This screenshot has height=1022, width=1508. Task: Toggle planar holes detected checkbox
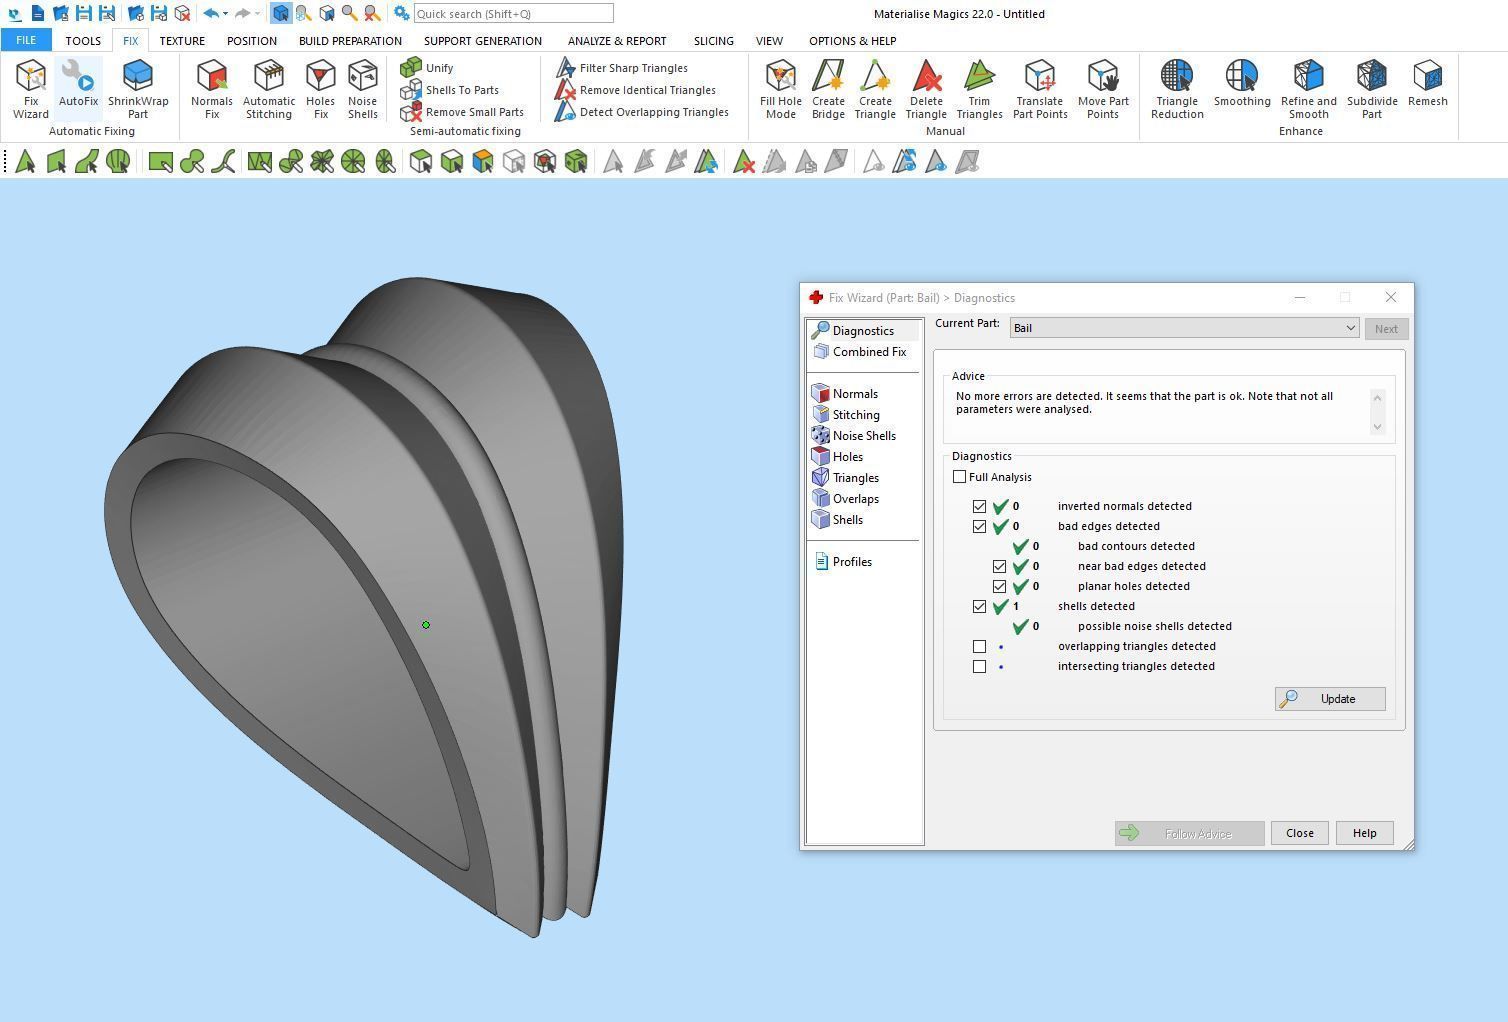[1000, 587]
